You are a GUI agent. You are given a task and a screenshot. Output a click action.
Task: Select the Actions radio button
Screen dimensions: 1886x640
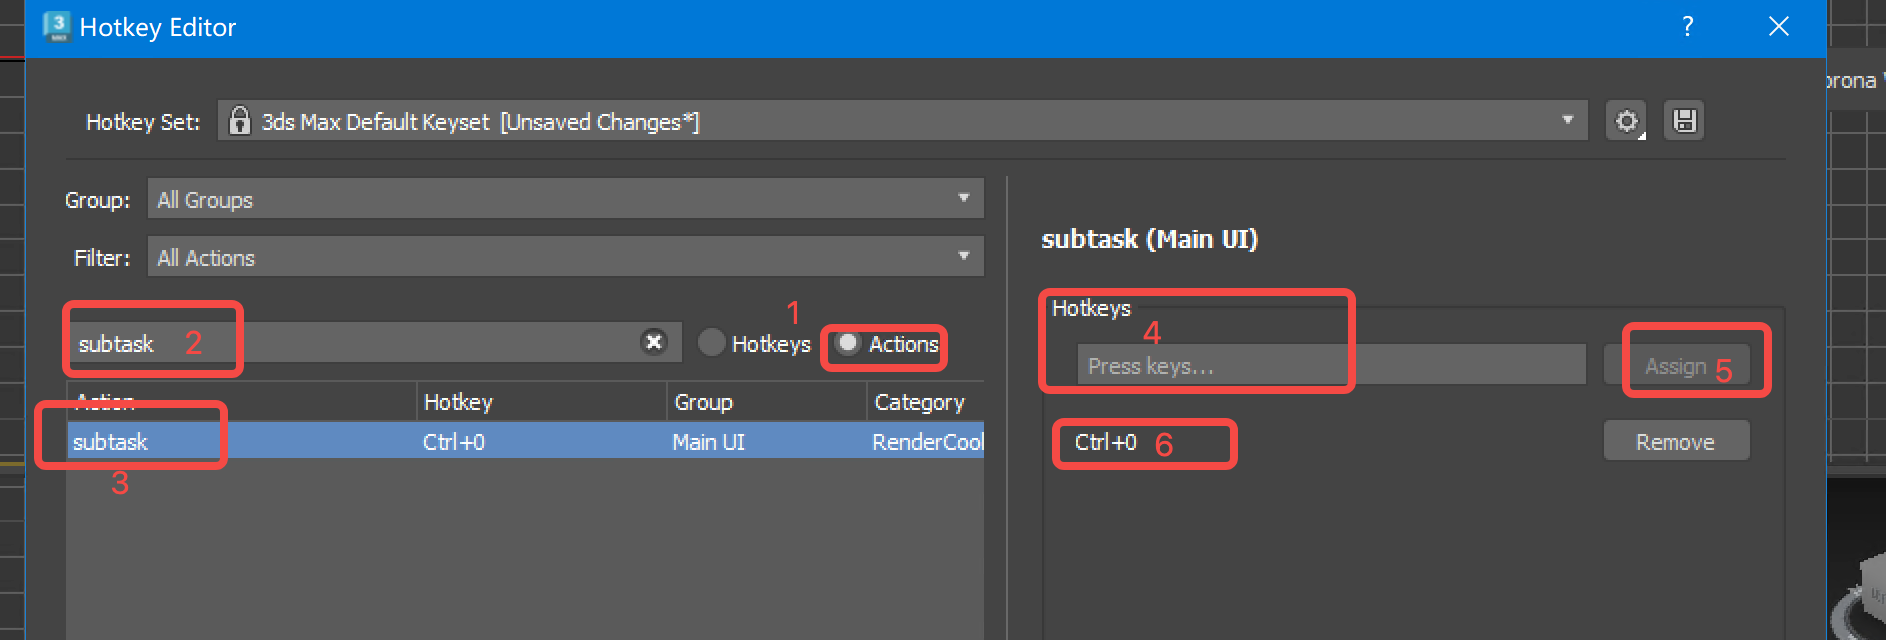[848, 343]
